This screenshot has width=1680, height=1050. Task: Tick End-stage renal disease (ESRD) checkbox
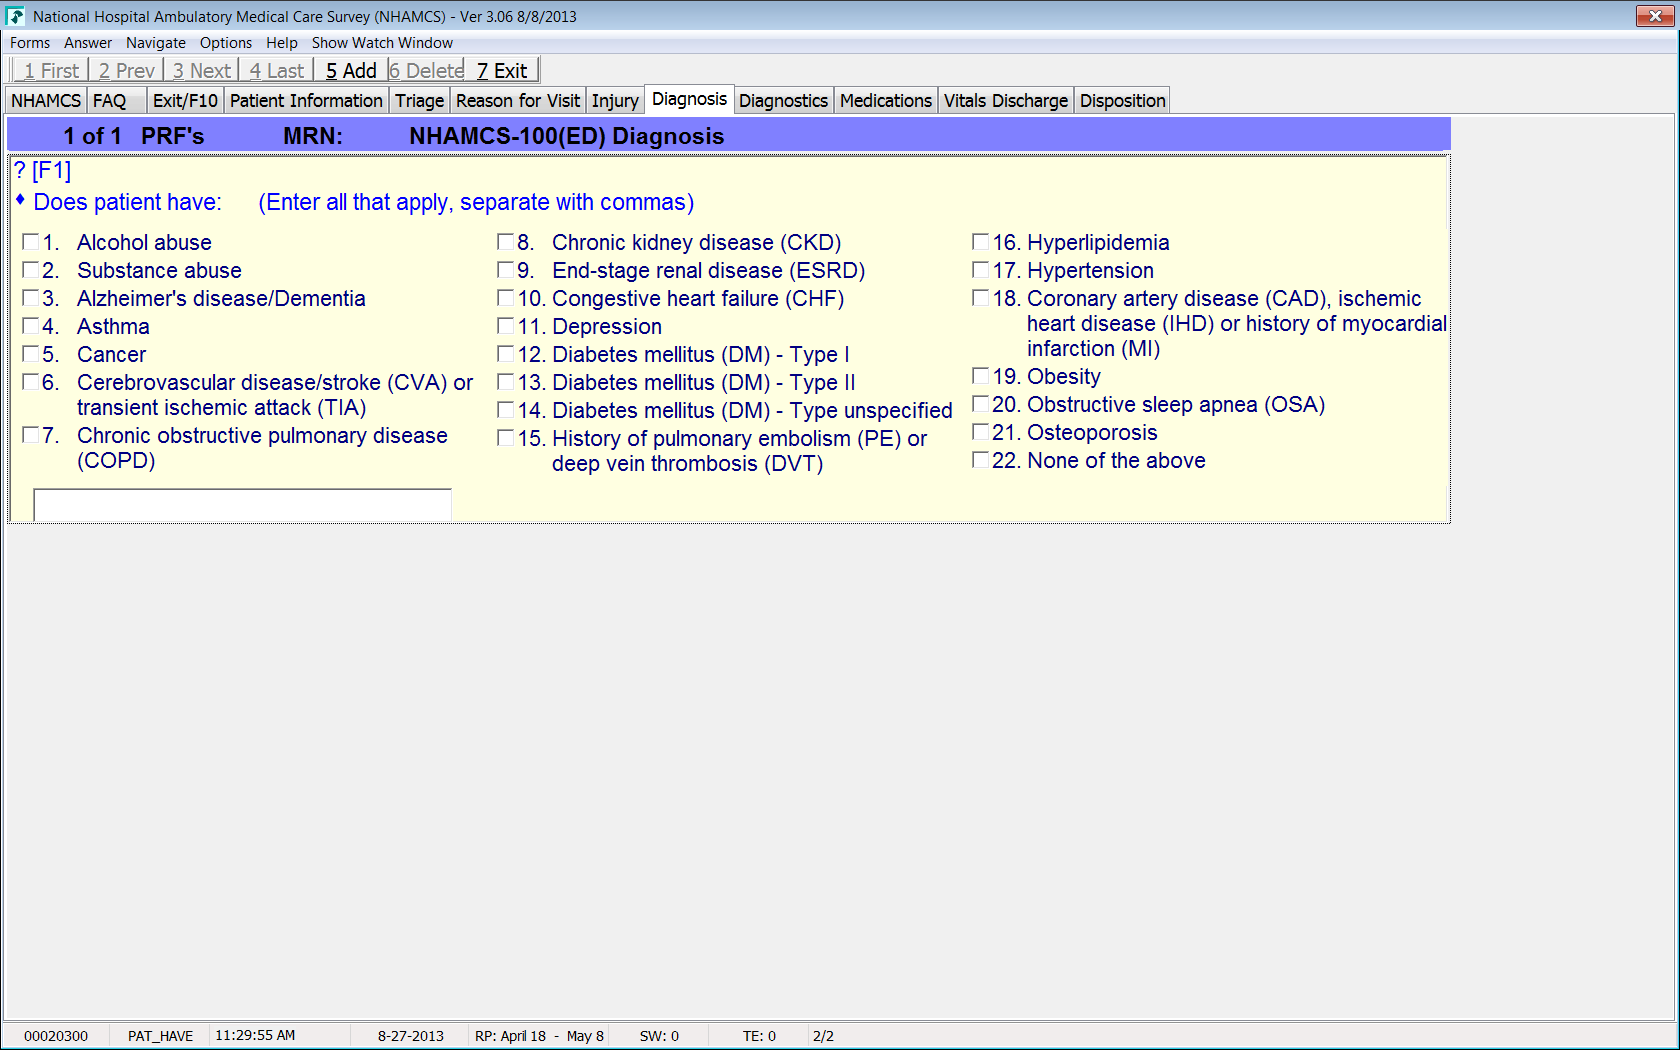[506, 270]
